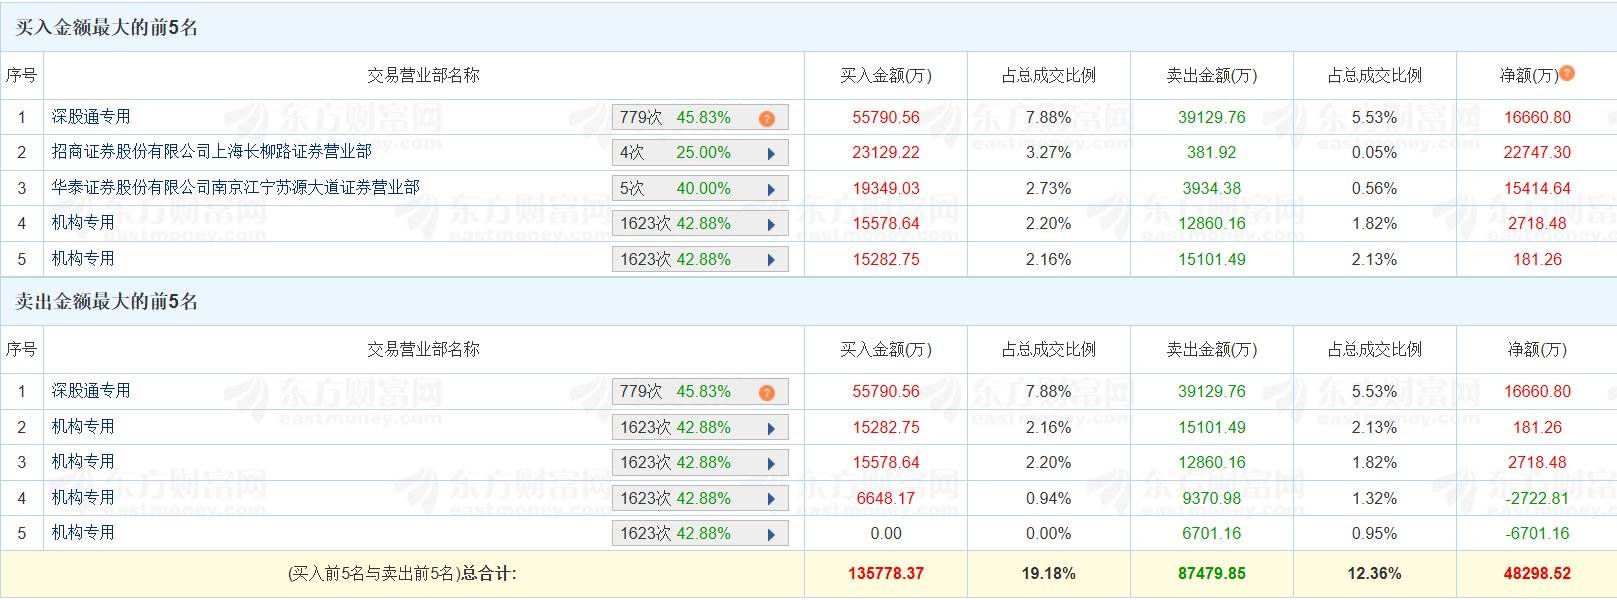Click the 4次 25.00% statistics box
Image resolution: width=1617 pixels, height=600 pixels.
(x=700, y=153)
